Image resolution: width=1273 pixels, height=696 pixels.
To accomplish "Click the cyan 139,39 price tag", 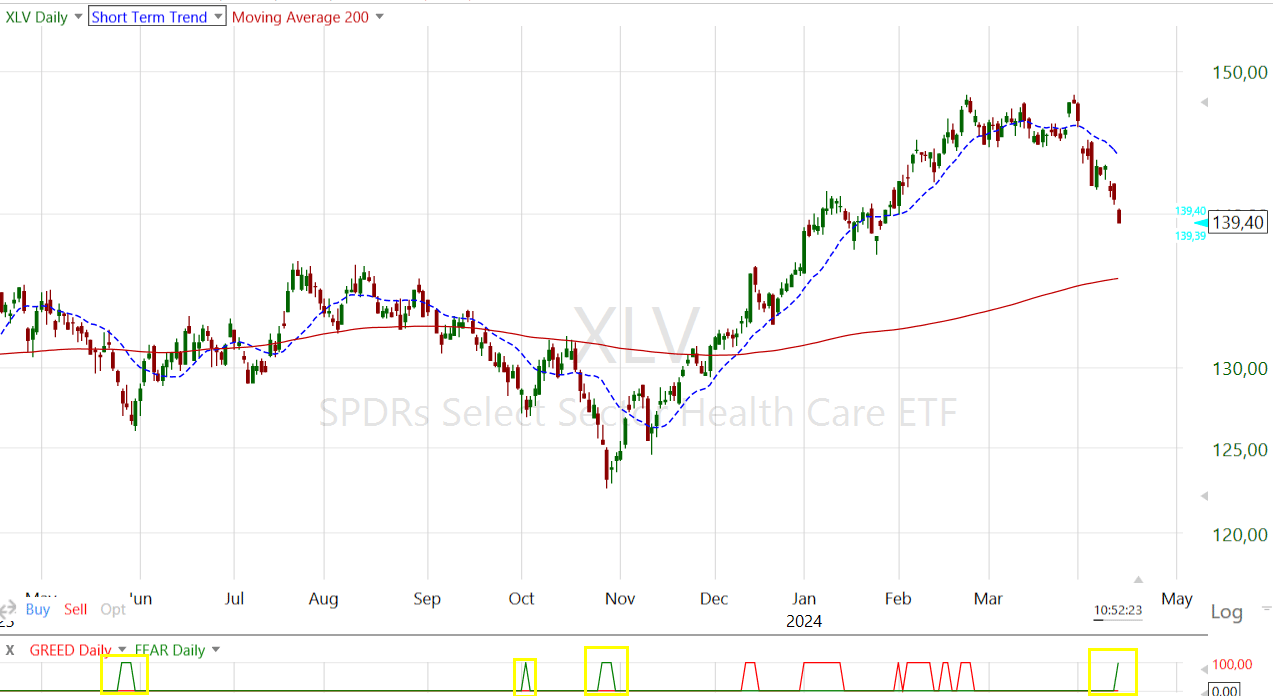I will pos(1190,236).
